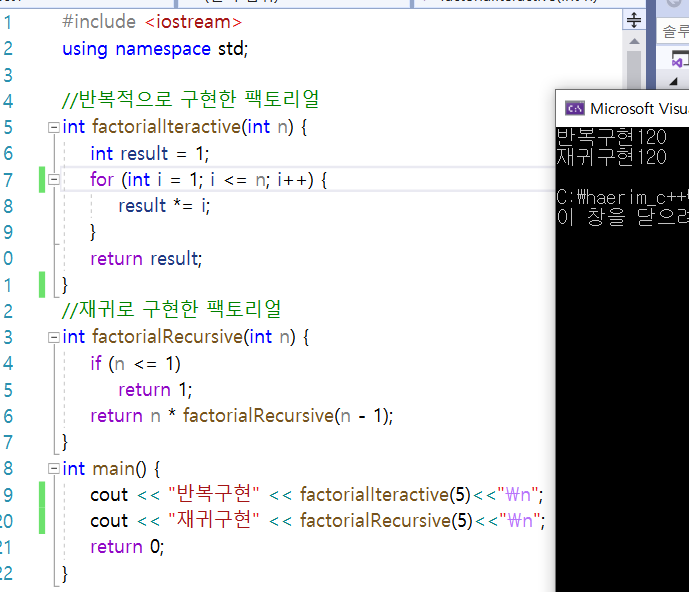Click the 'for (int i = 1; i <= n; i++)' line
Image resolution: width=689 pixels, height=592 pixels.
209,180
